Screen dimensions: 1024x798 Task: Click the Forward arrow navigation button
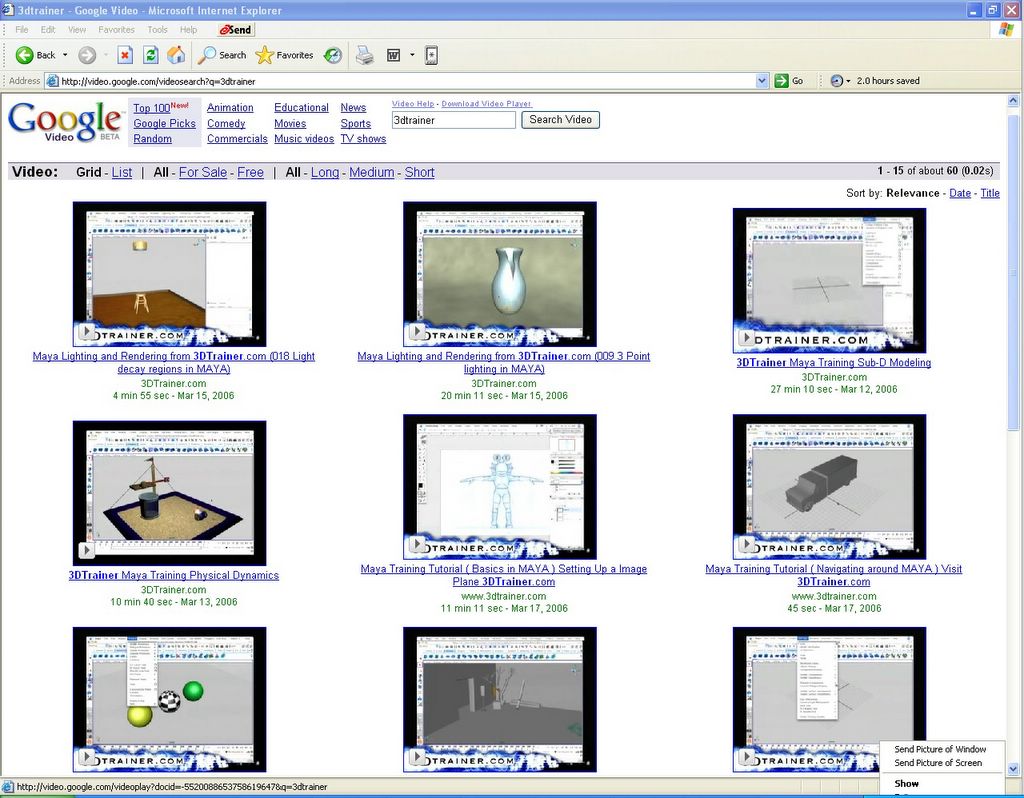click(87, 56)
